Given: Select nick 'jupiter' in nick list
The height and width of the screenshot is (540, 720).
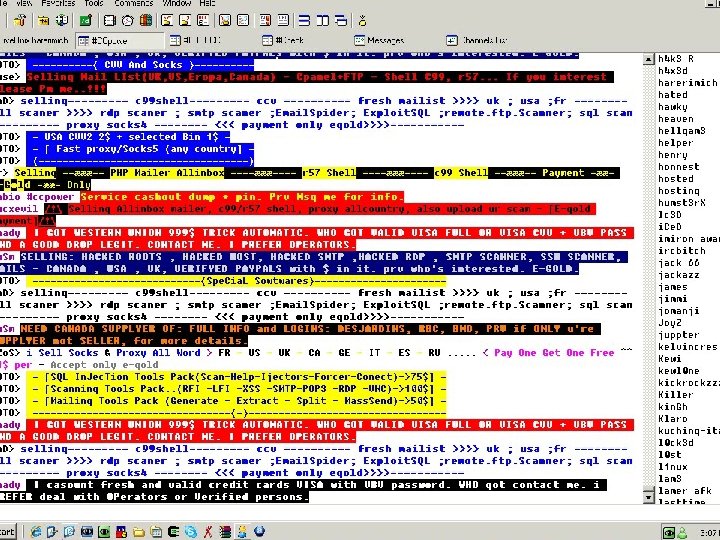Looking at the screenshot, I should pyautogui.click(x=679, y=335).
